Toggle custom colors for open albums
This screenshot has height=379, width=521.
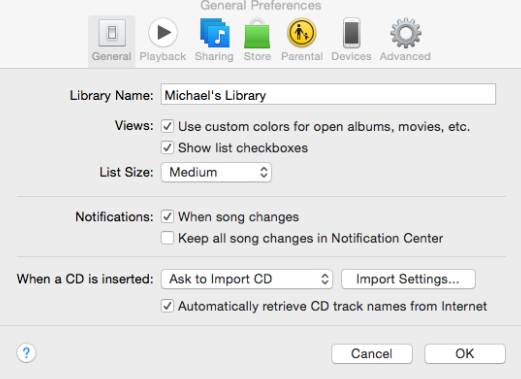tap(167, 126)
